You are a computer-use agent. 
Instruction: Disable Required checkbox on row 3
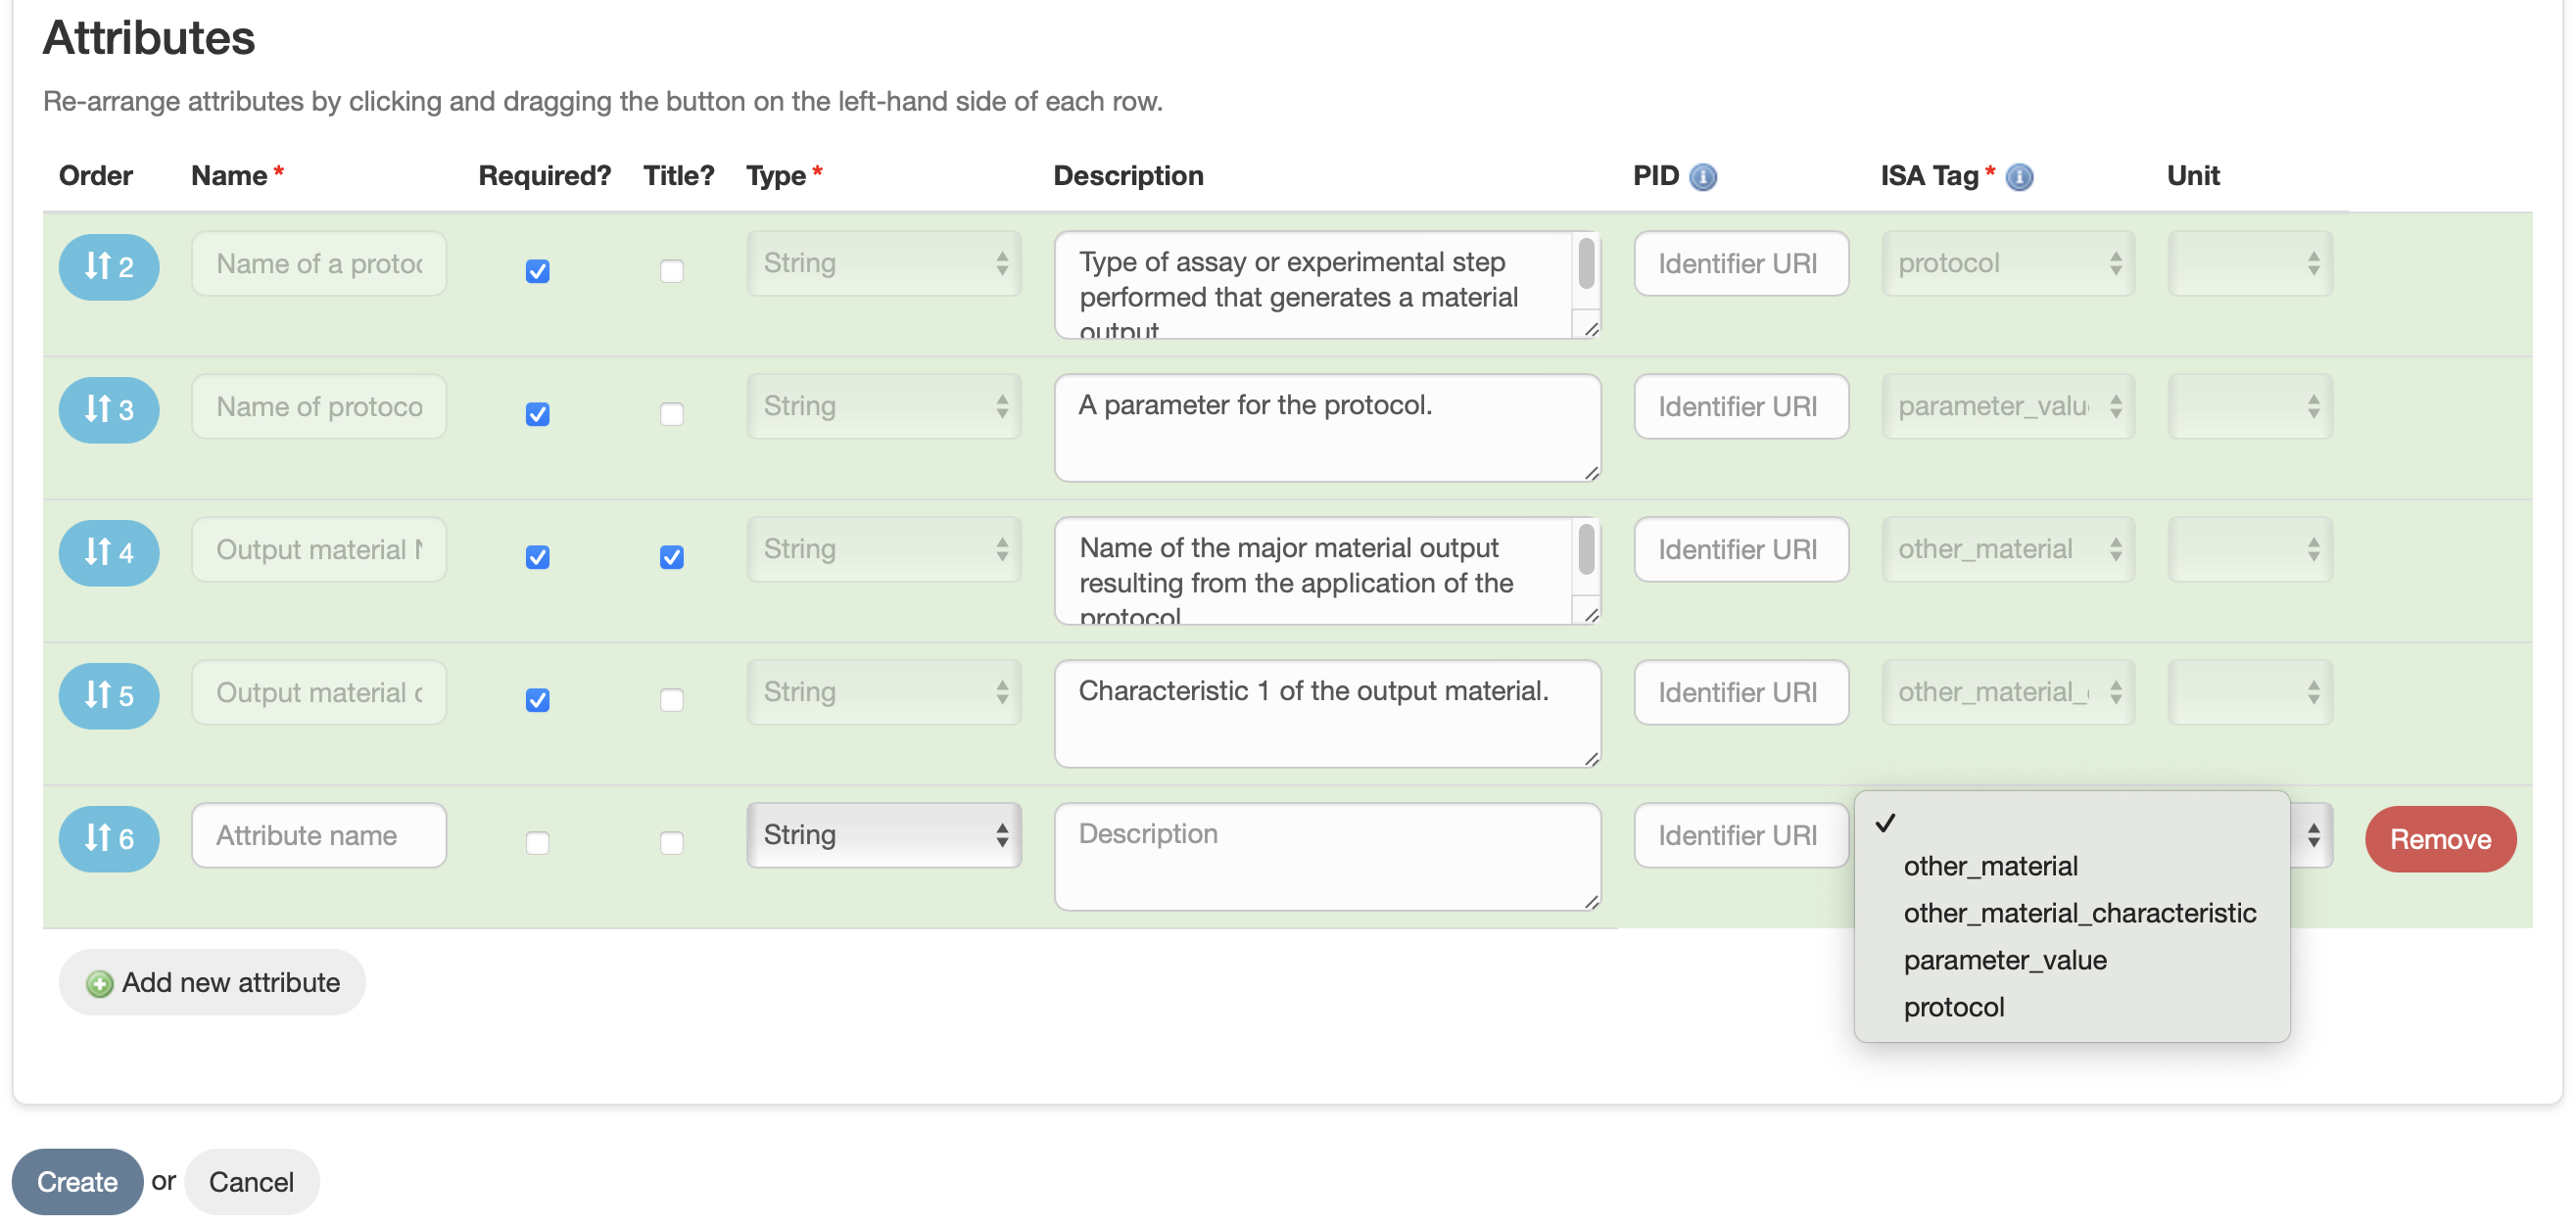(537, 414)
